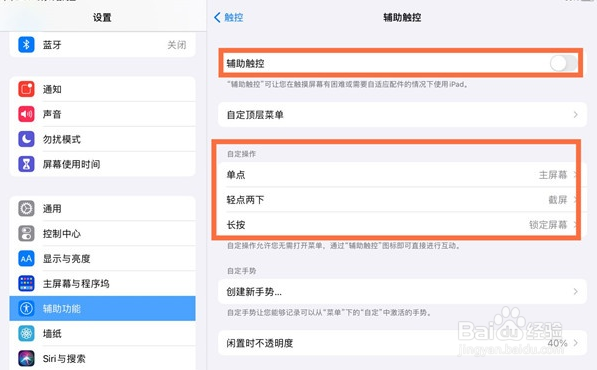597x370 pixels.
Task: Select 控制中心 in sidebar
Action: point(102,234)
